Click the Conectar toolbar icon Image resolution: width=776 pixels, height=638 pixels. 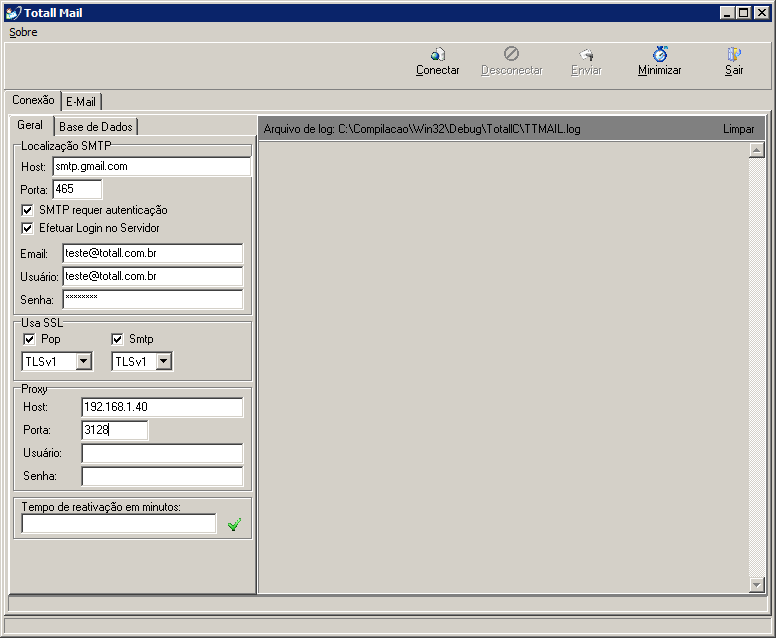coord(437,53)
